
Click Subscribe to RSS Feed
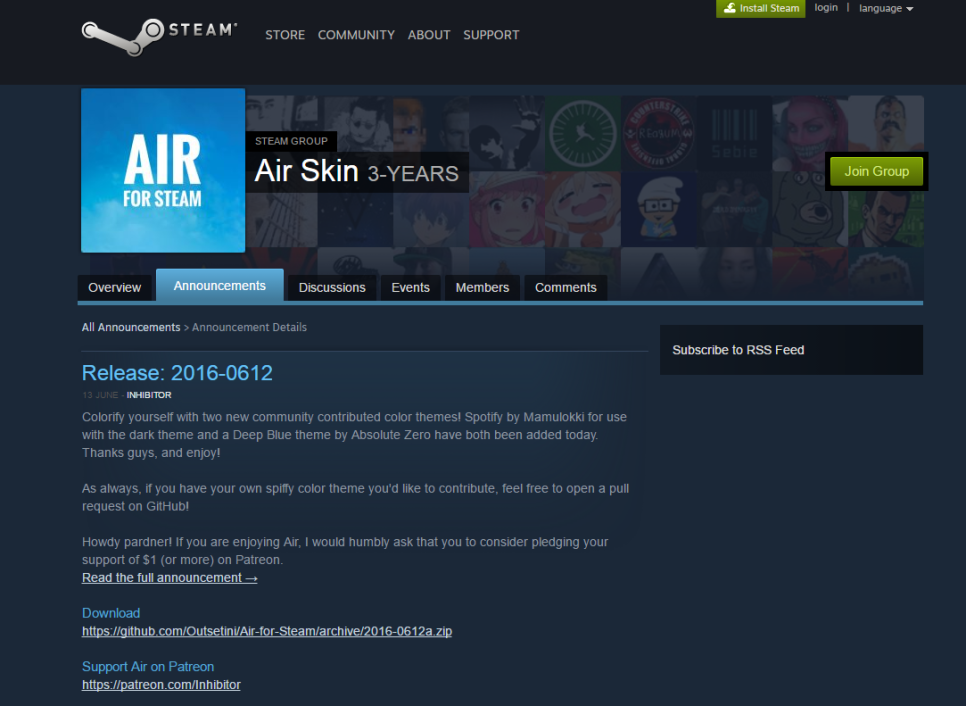738,350
